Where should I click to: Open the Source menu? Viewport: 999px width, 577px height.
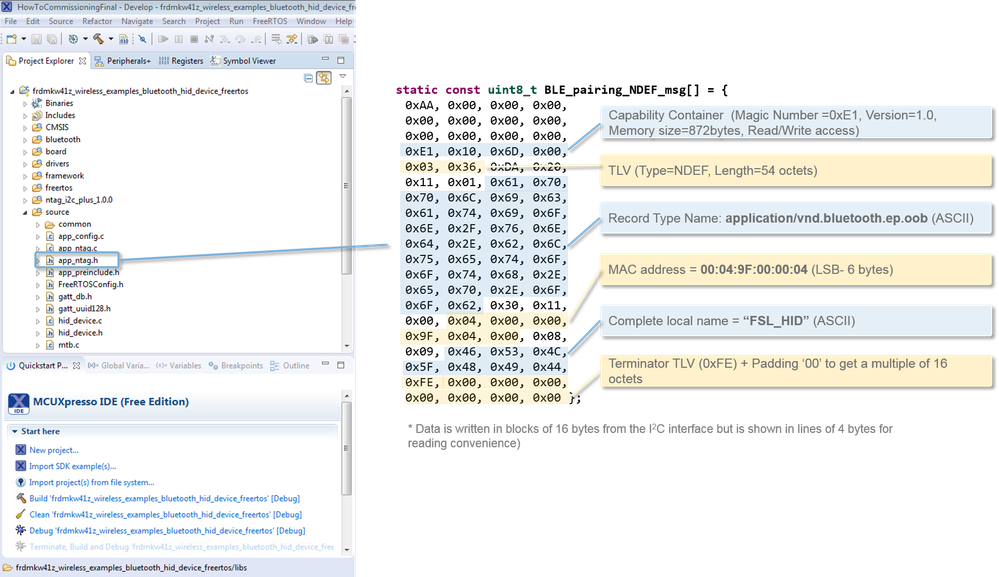(61, 21)
